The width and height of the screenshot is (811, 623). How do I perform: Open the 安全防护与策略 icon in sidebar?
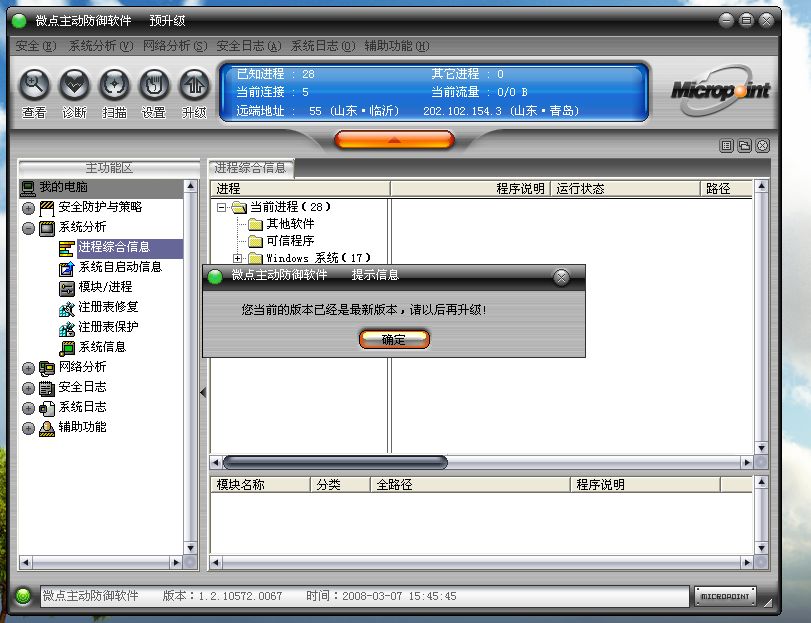point(47,208)
